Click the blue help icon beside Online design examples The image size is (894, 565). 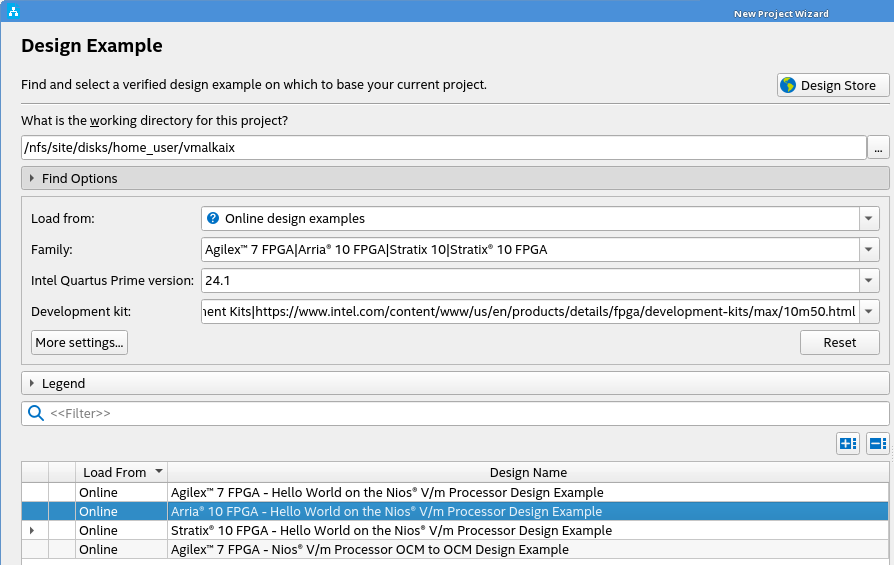coord(212,218)
